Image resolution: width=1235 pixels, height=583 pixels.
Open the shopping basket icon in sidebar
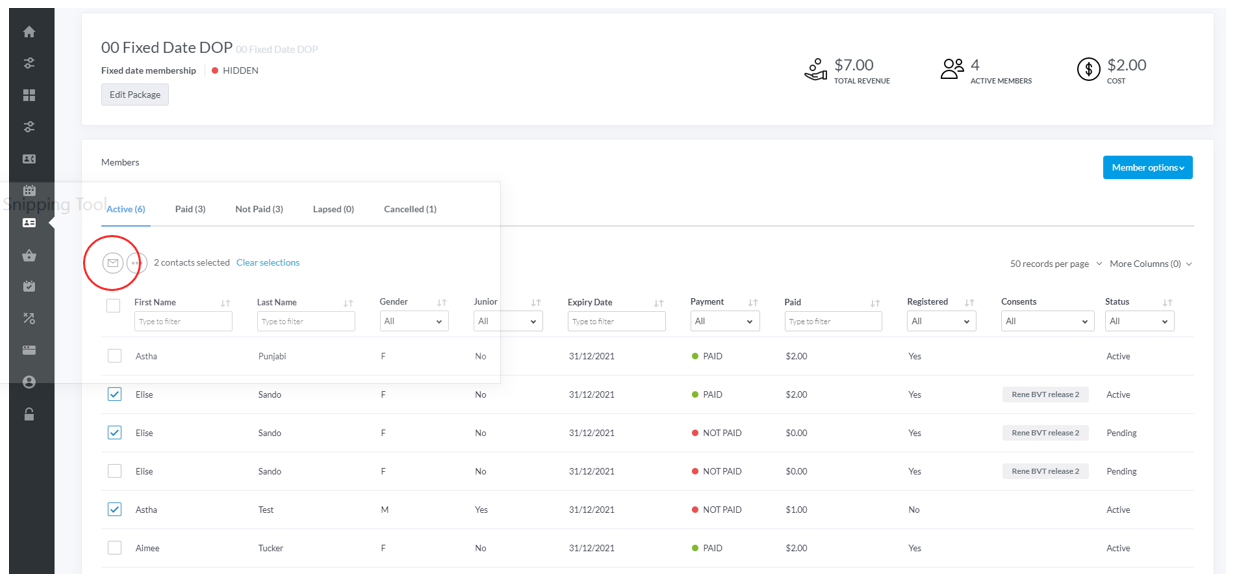(29, 255)
